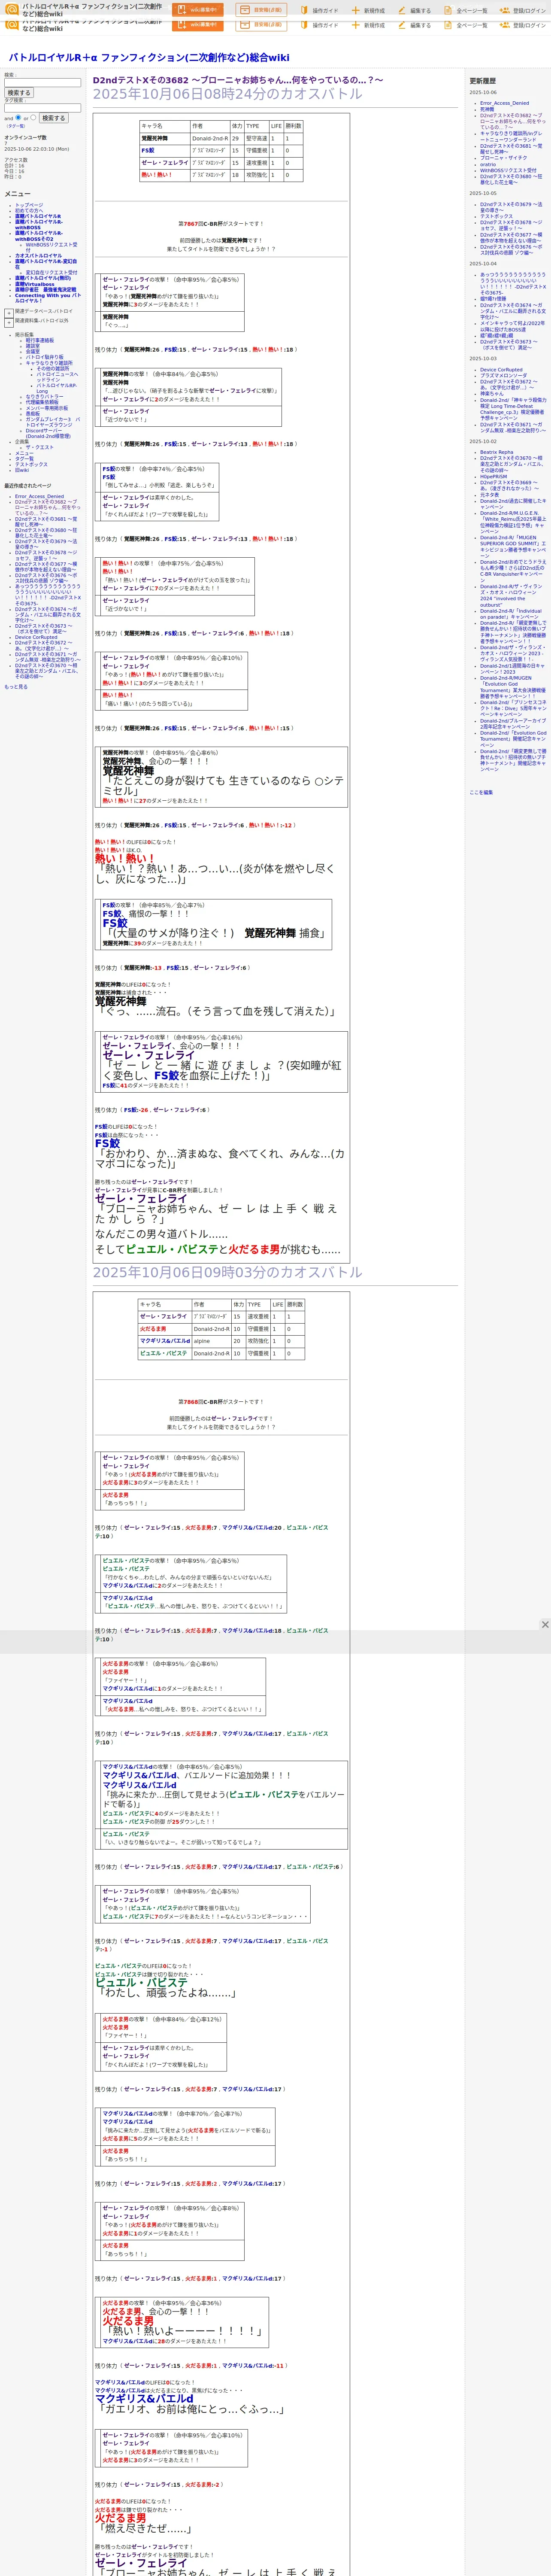
Task: Open the (タグ一覧) link below tag search
Action: pyautogui.click(x=16, y=126)
